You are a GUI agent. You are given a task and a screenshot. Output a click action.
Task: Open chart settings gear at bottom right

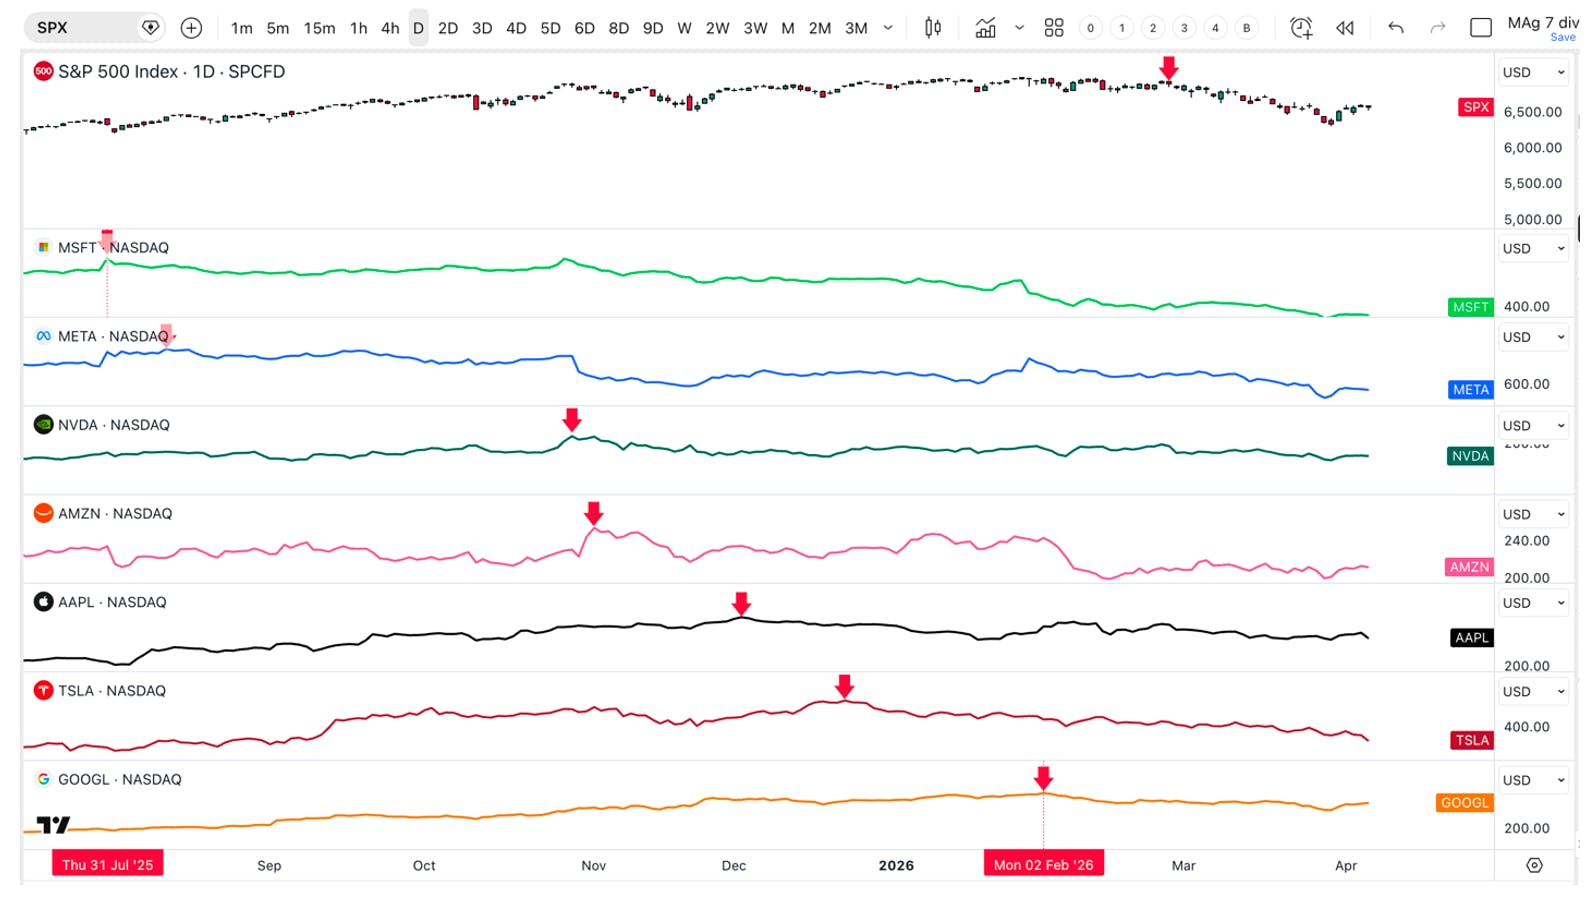point(1535,865)
